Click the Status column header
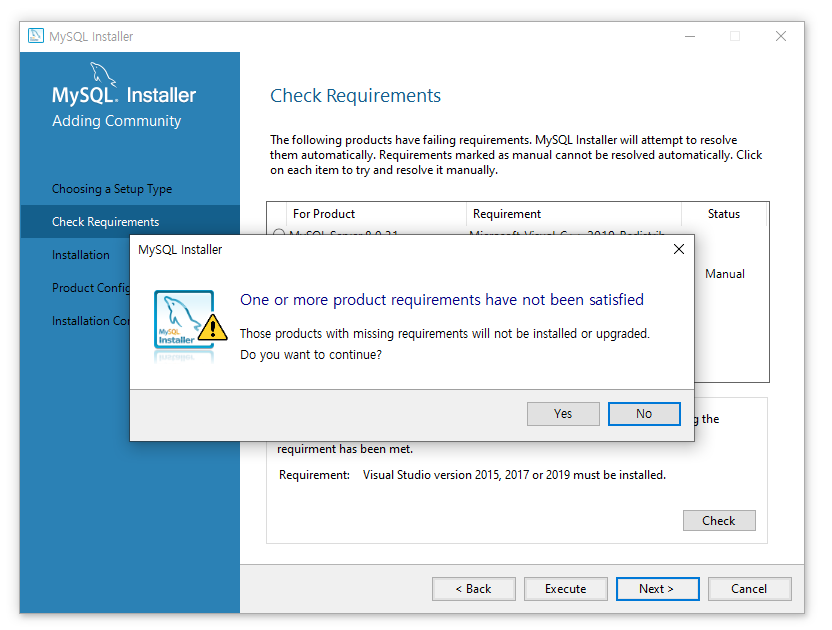Viewport: 832px width, 630px height. 724,214
